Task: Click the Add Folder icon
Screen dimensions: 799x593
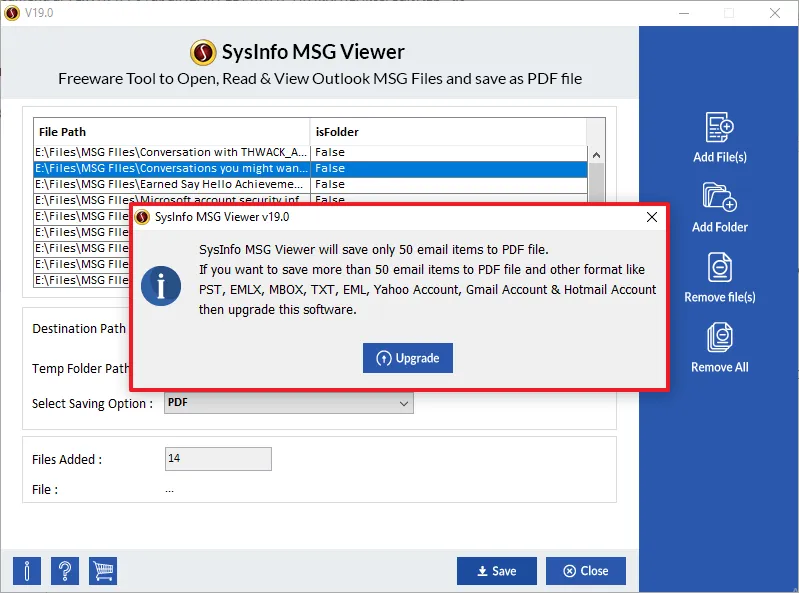Action: pyautogui.click(x=720, y=197)
